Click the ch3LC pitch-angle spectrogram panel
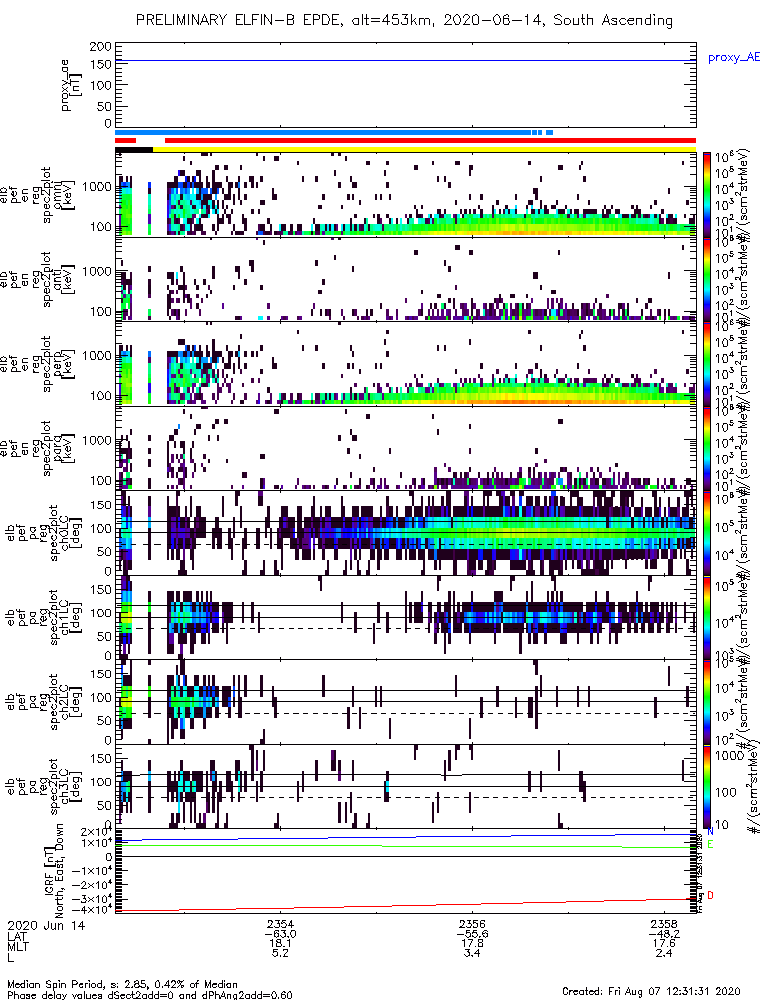The width and height of the screenshot is (775, 1000). click(x=406, y=786)
